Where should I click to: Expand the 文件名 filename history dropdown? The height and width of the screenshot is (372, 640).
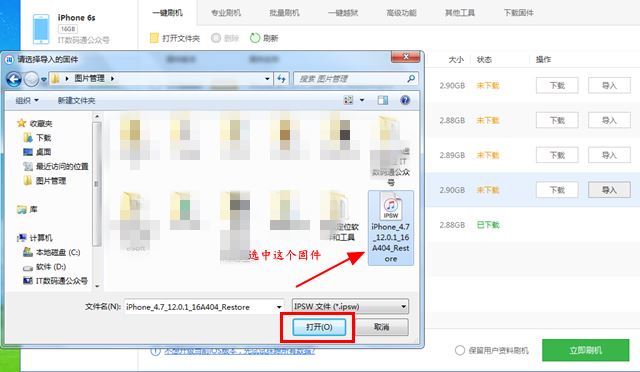[x=279, y=307]
